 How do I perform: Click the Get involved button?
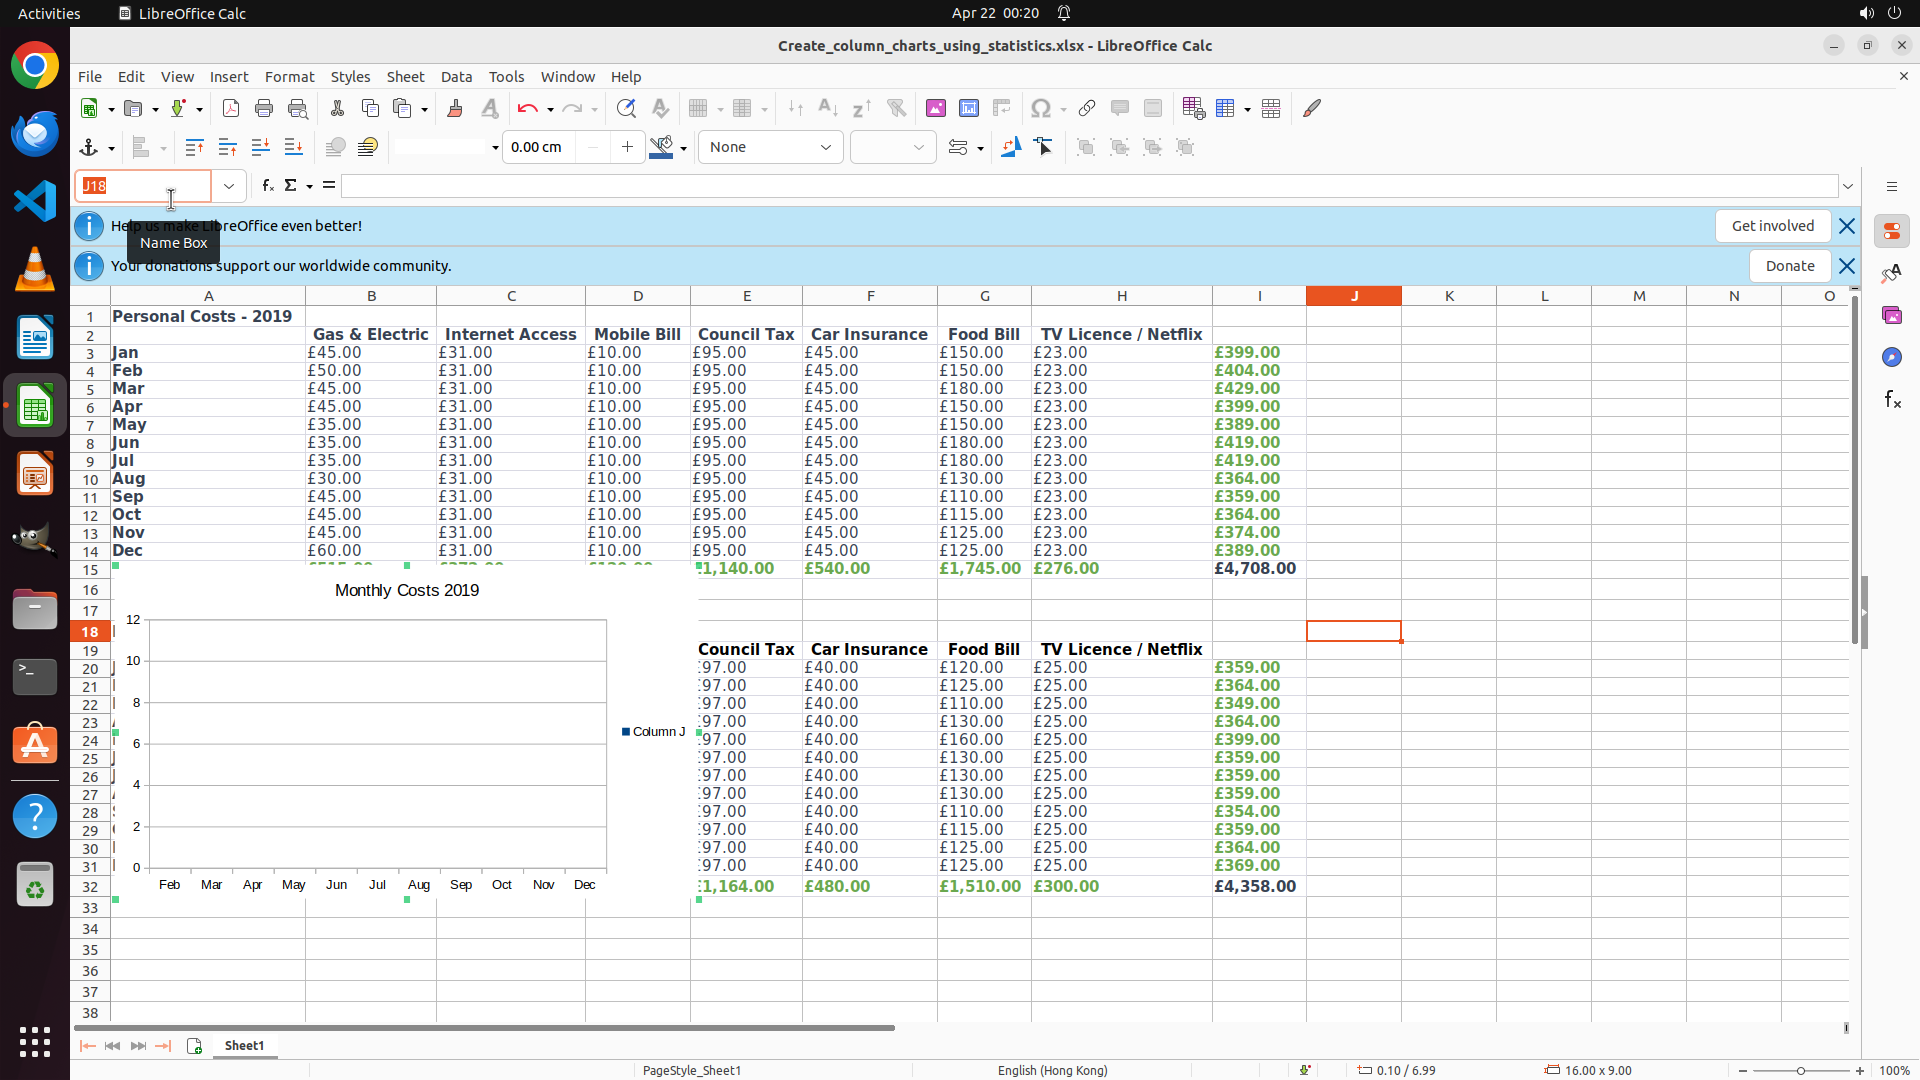pyautogui.click(x=1772, y=226)
